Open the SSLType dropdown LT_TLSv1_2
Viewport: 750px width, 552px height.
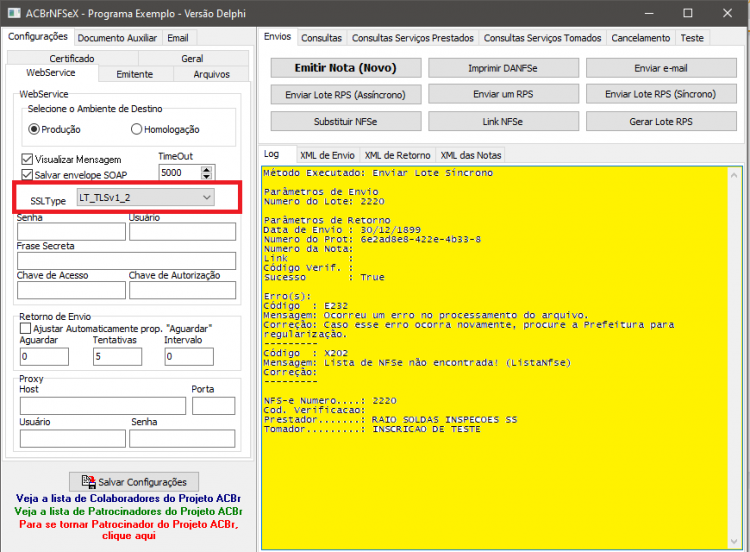(145, 197)
